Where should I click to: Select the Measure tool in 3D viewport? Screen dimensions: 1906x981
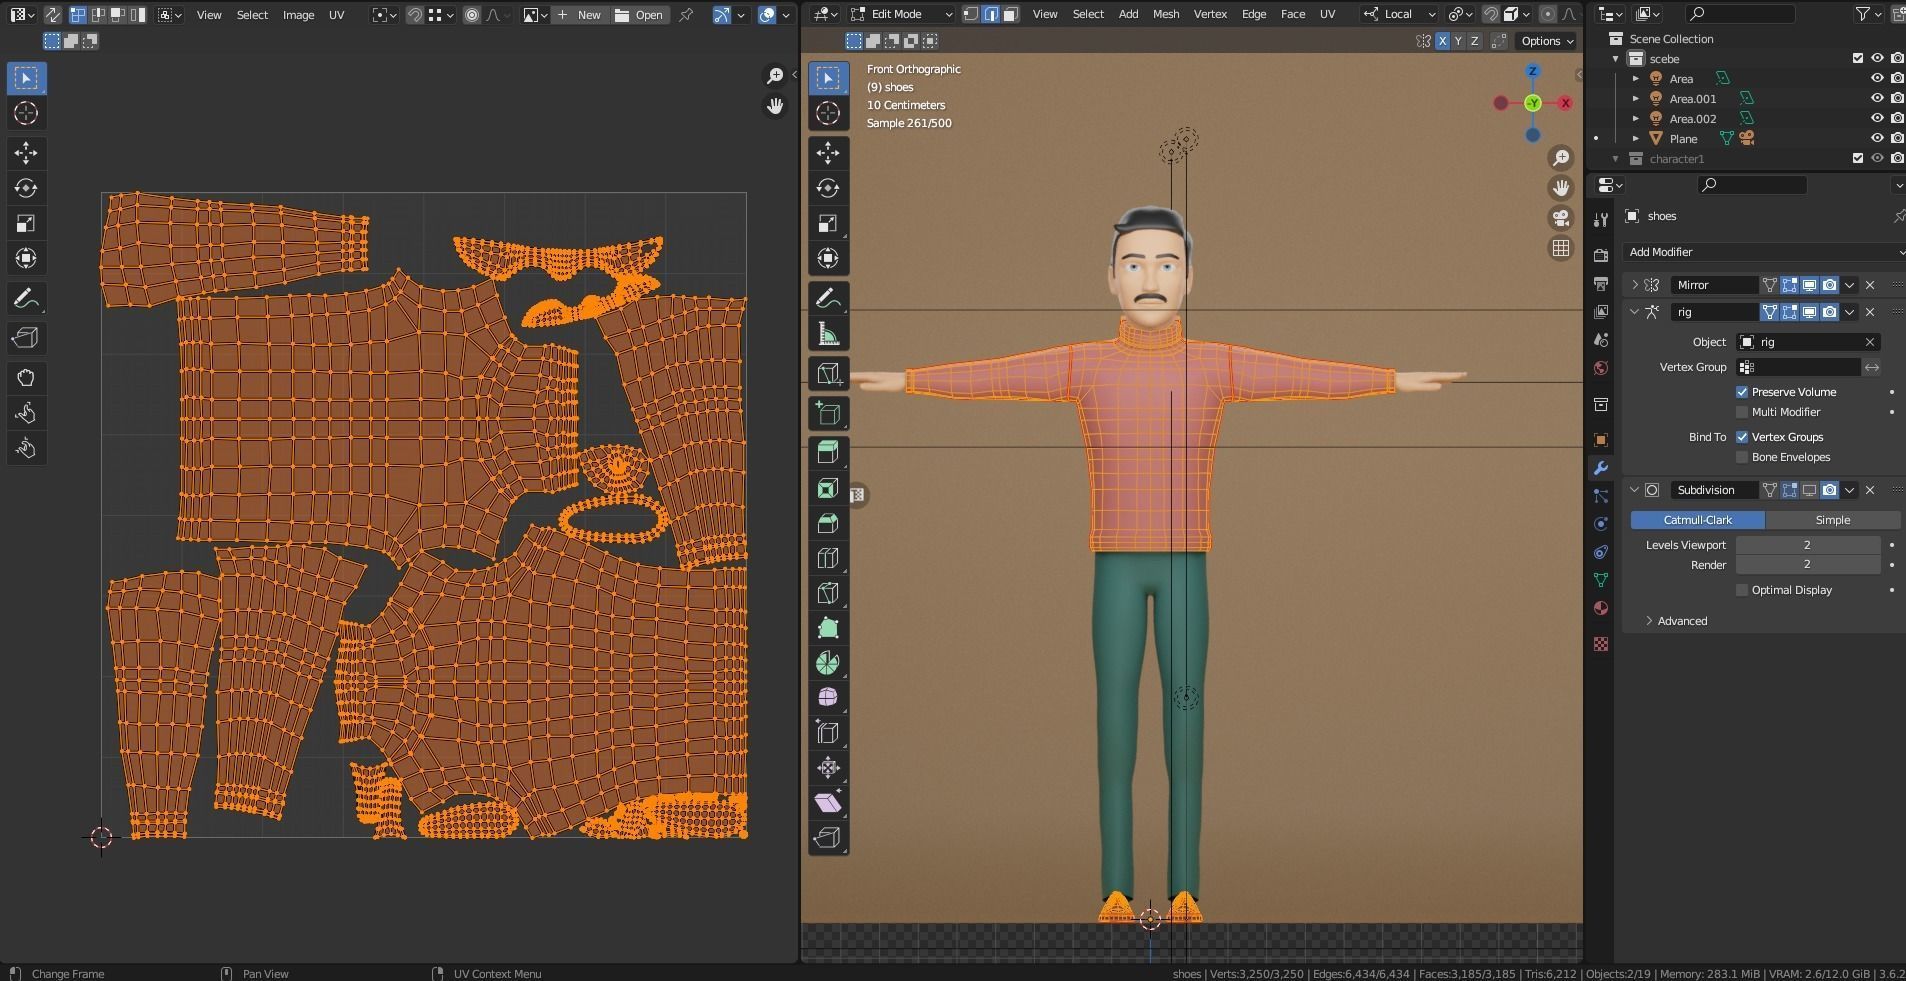pyautogui.click(x=828, y=334)
